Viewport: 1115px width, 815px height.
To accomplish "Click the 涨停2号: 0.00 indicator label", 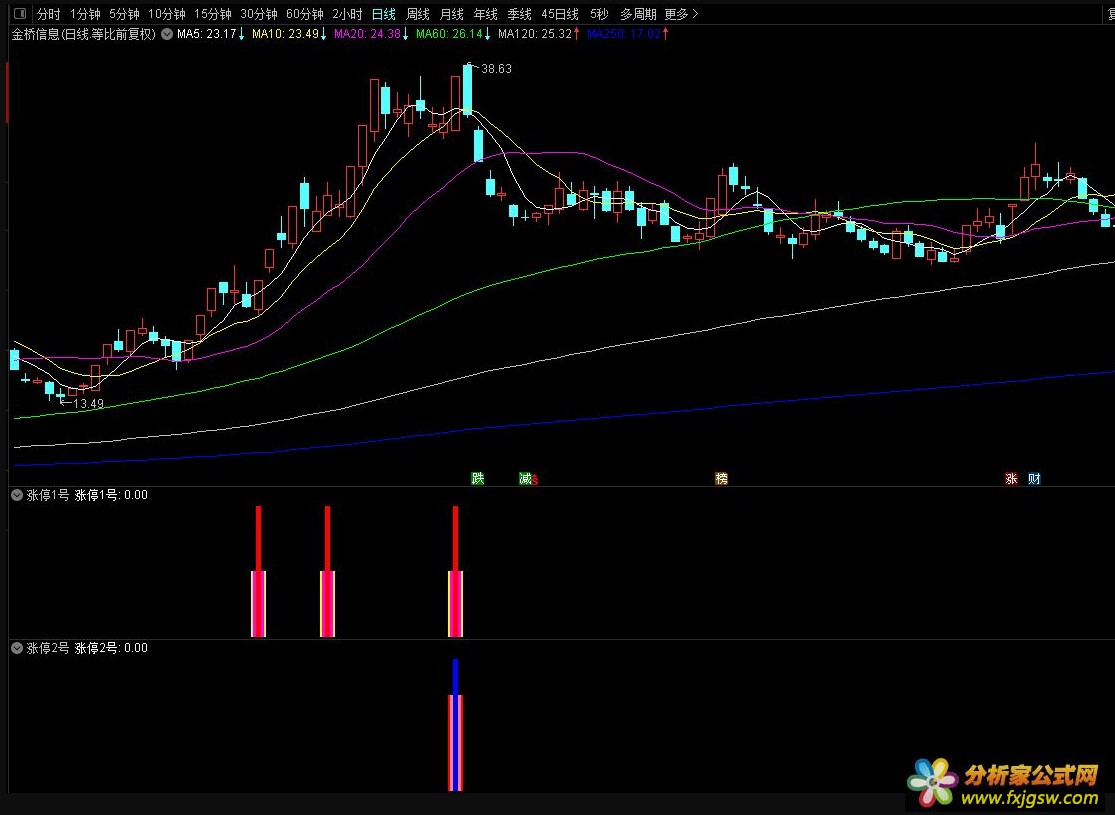I will tap(111, 648).
